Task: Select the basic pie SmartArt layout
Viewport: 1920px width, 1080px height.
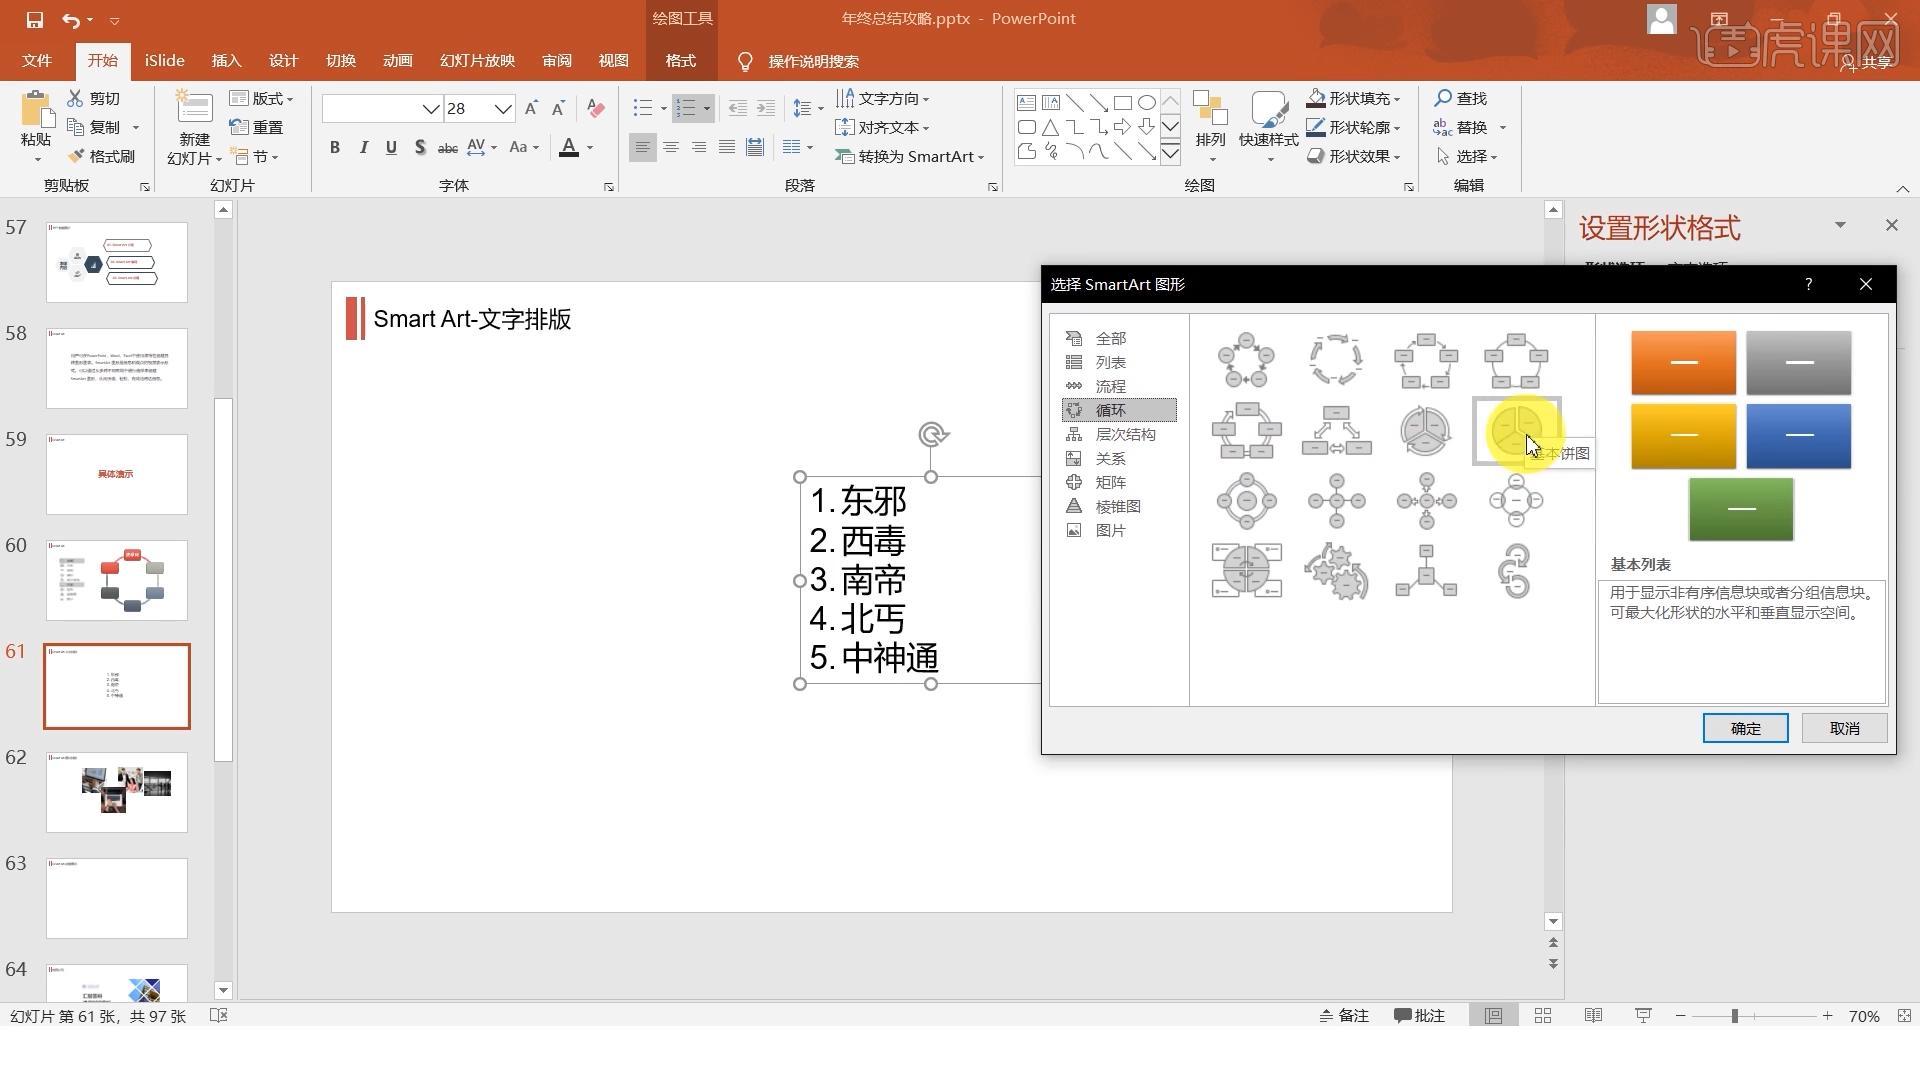Action: tap(1516, 431)
